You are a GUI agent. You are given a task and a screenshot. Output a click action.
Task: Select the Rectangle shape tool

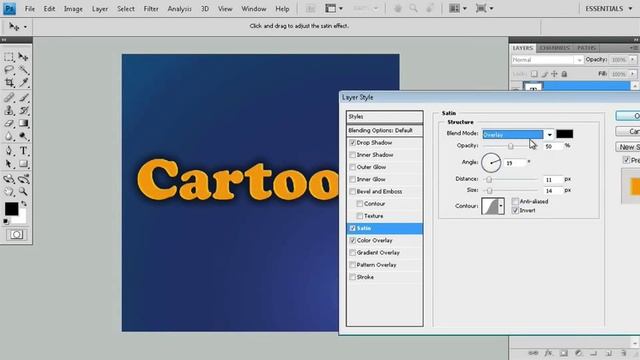click(x=23, y=164)
